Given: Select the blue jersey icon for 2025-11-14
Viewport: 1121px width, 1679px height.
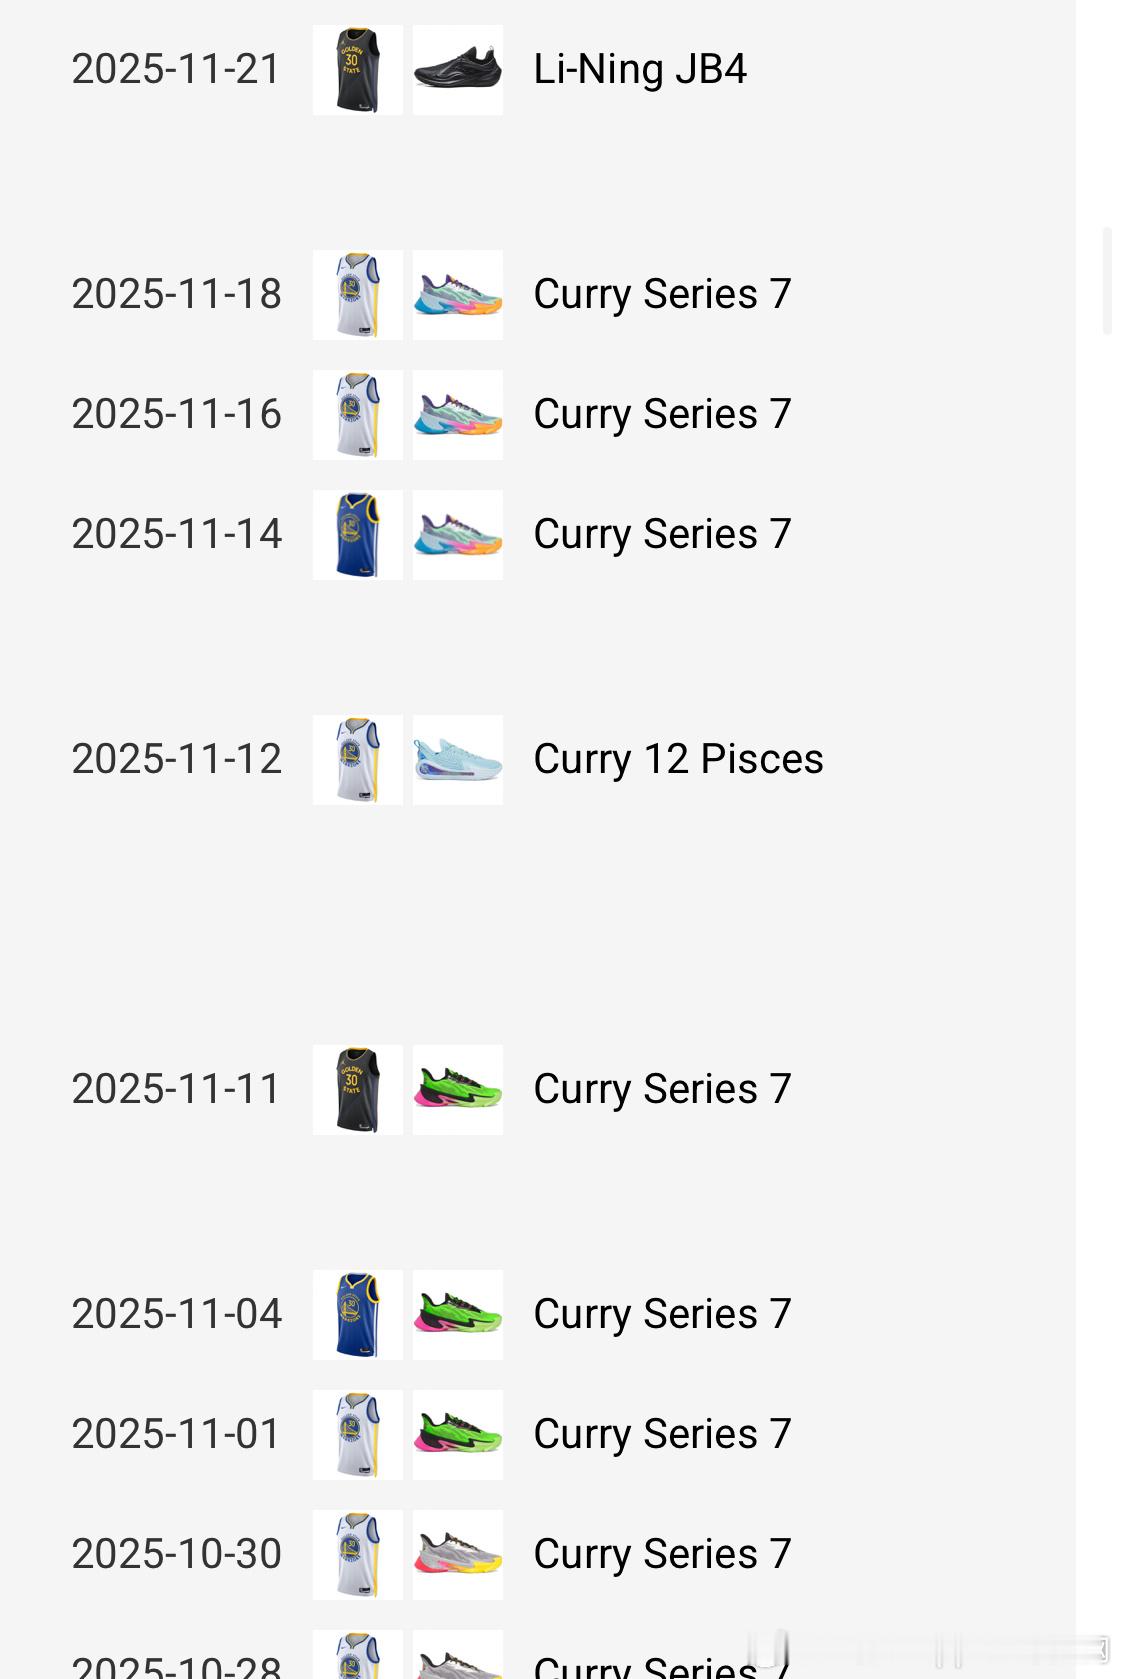Looking at the screenshot, I should [x=357, y=535].
